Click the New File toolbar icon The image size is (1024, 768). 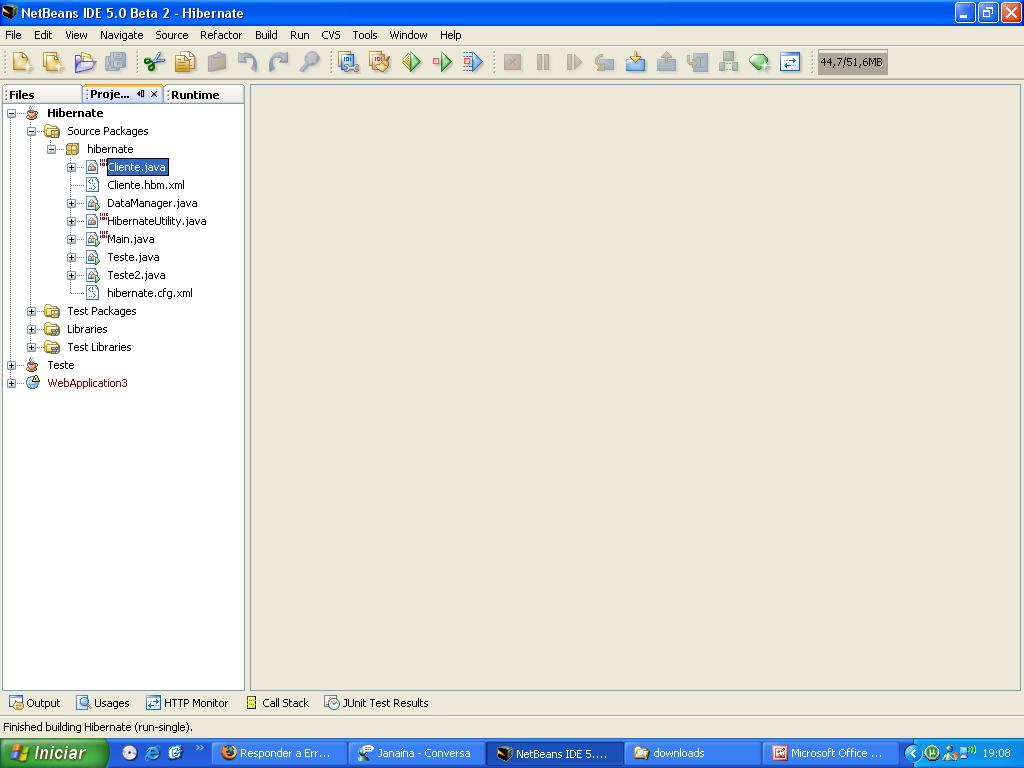coord(22,62)
